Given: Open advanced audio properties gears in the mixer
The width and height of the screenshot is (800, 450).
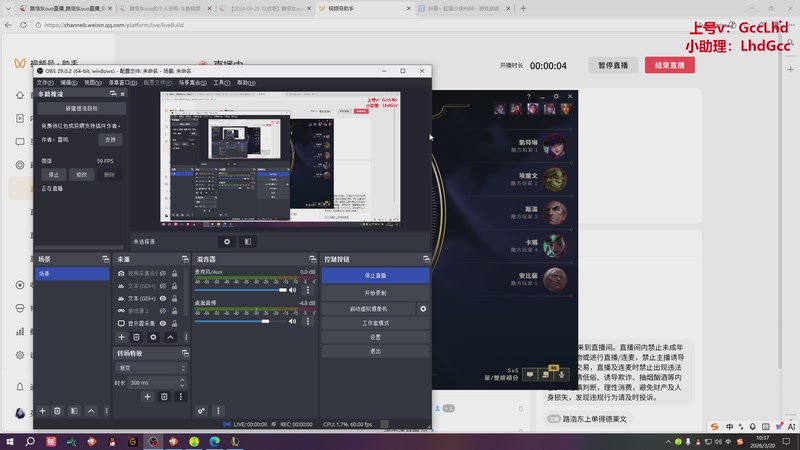Looking at the screenshot, I should tap(201, 411).
